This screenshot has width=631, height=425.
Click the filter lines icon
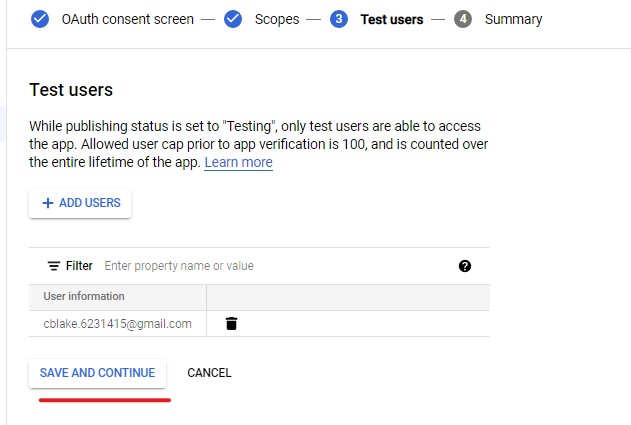click(x=54, y=266)
